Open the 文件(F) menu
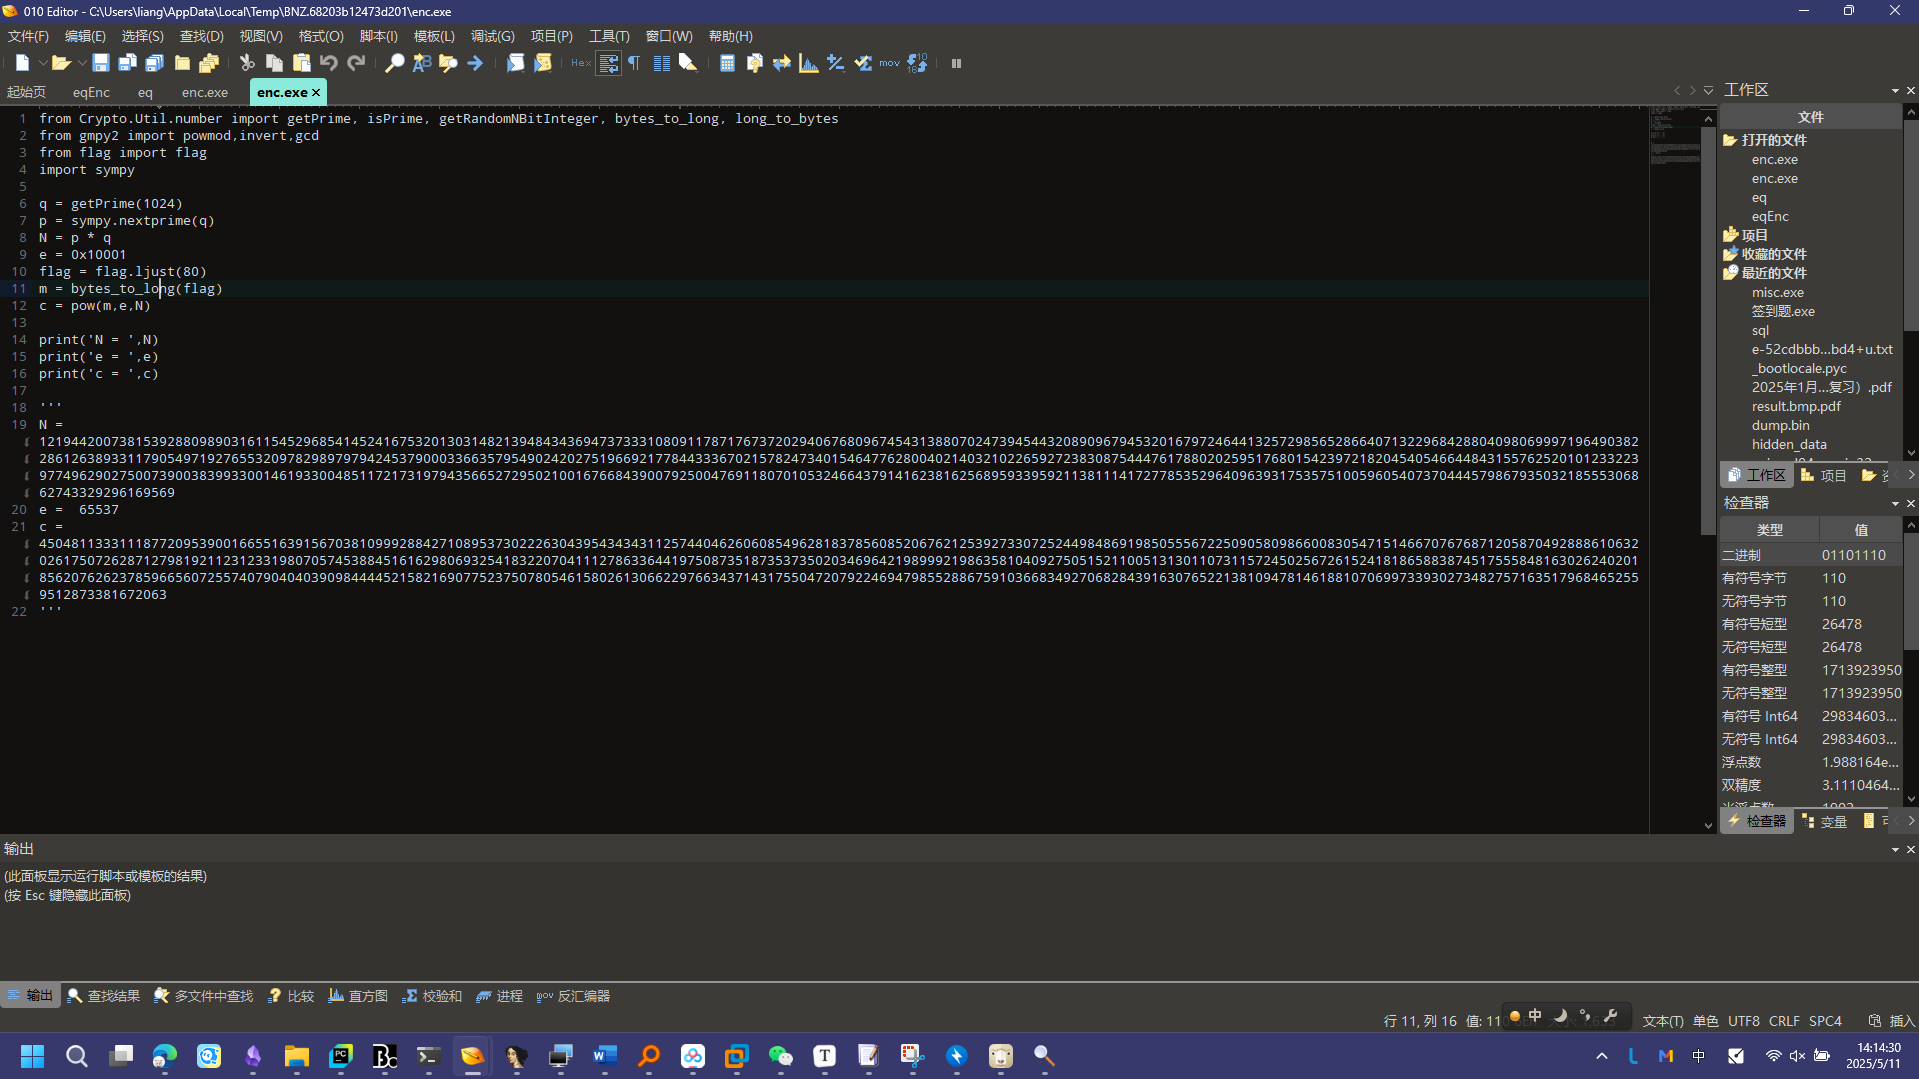The width and height of the screenshot is (1919, 1079). click(x=28, y=36)
